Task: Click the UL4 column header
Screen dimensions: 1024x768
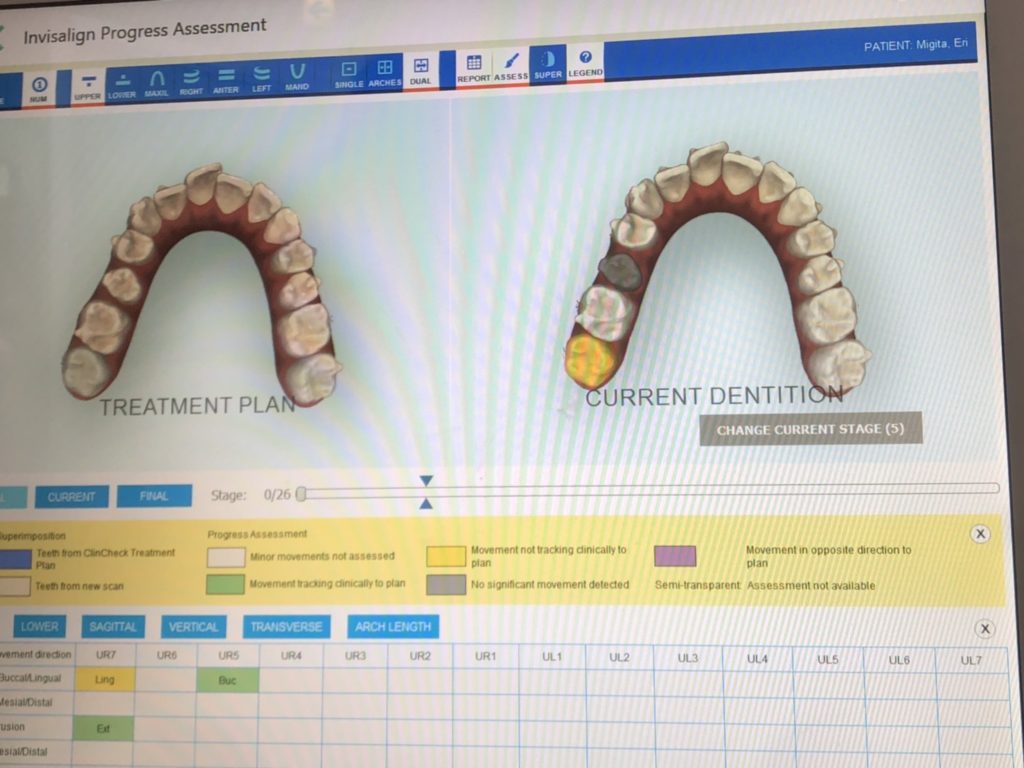Action: (757, 658)
